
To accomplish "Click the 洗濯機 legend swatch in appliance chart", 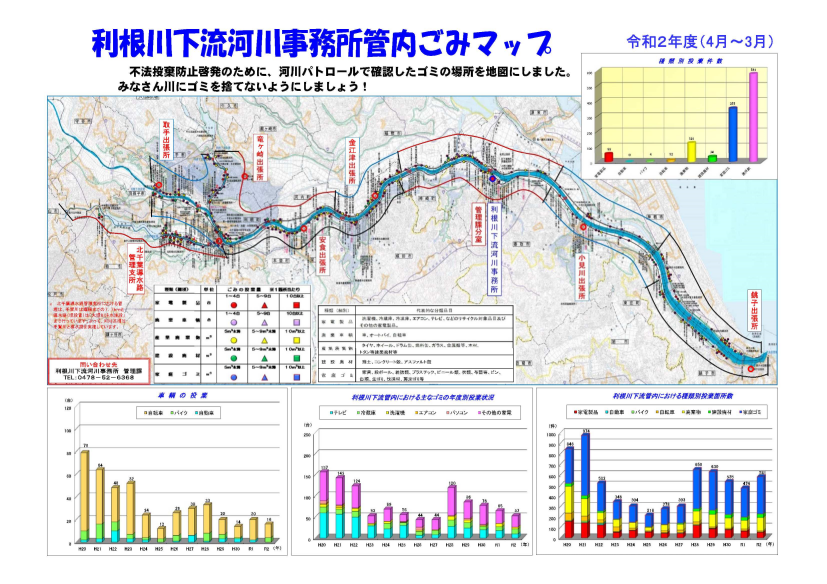I will (389, 413).
